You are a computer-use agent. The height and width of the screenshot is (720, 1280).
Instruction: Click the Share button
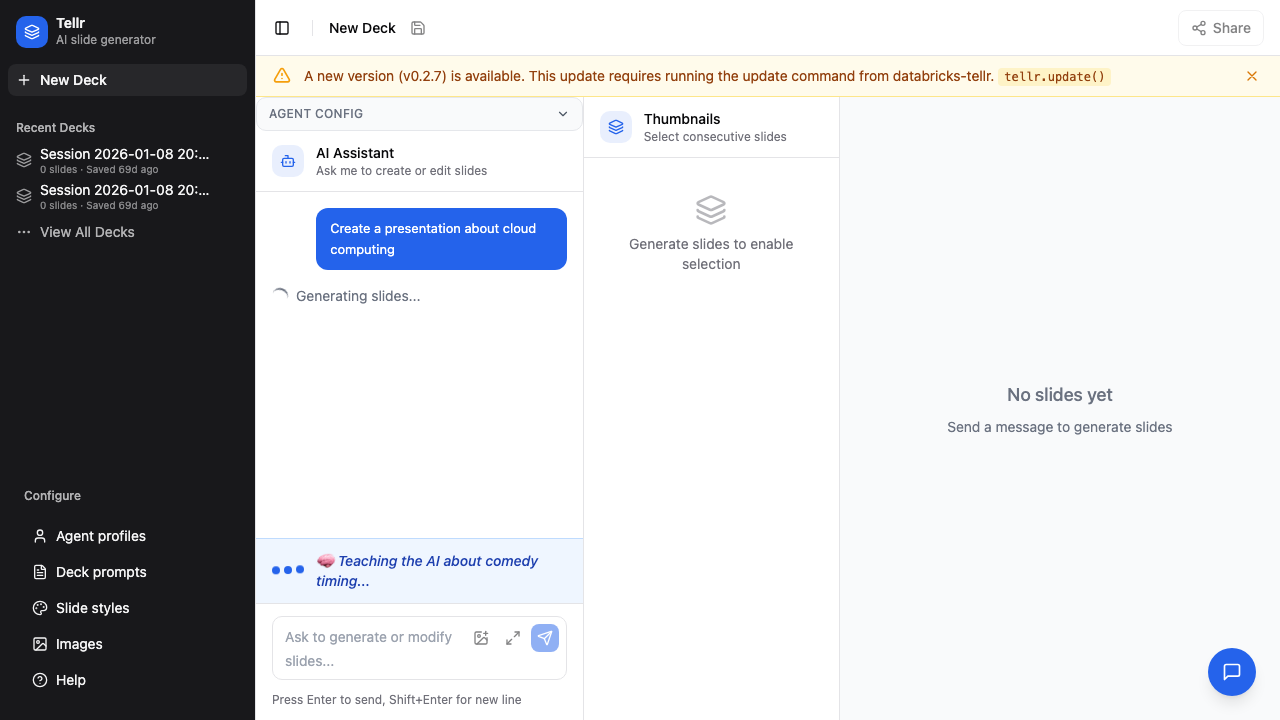click(1221, 28)
